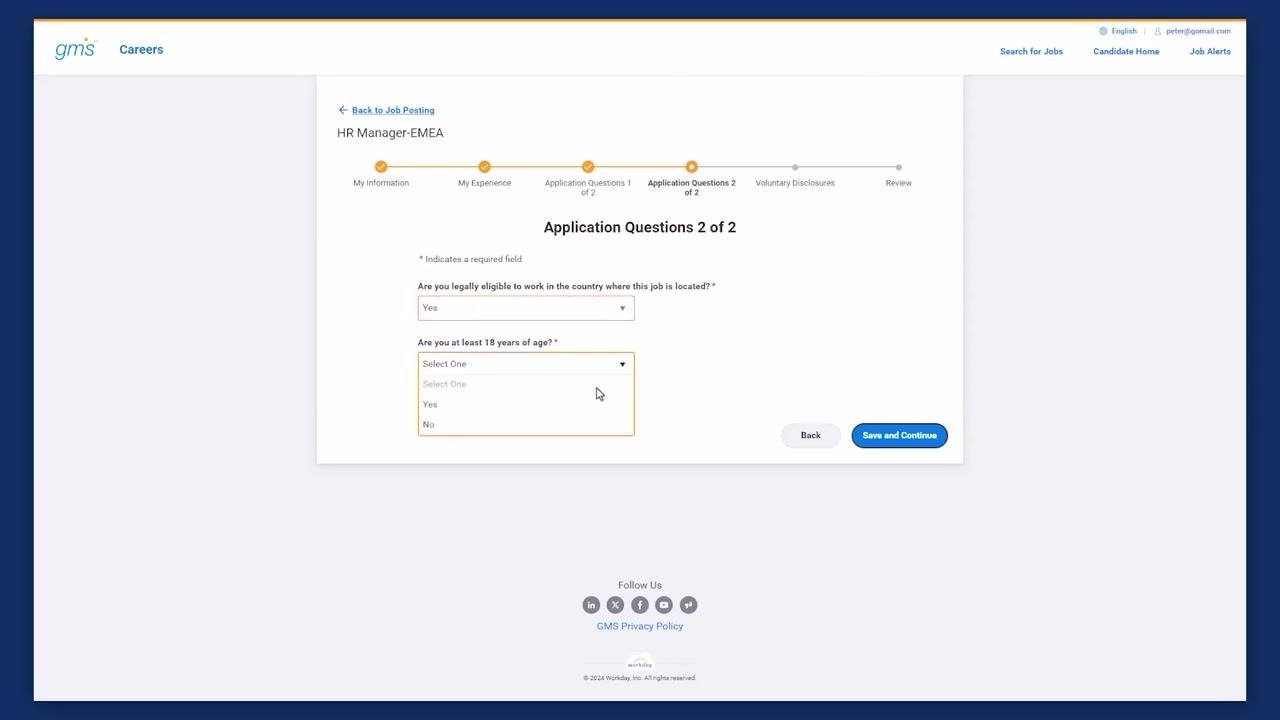
Task: Click the legally eligible to work question label
Action: [x=564, y=286]
